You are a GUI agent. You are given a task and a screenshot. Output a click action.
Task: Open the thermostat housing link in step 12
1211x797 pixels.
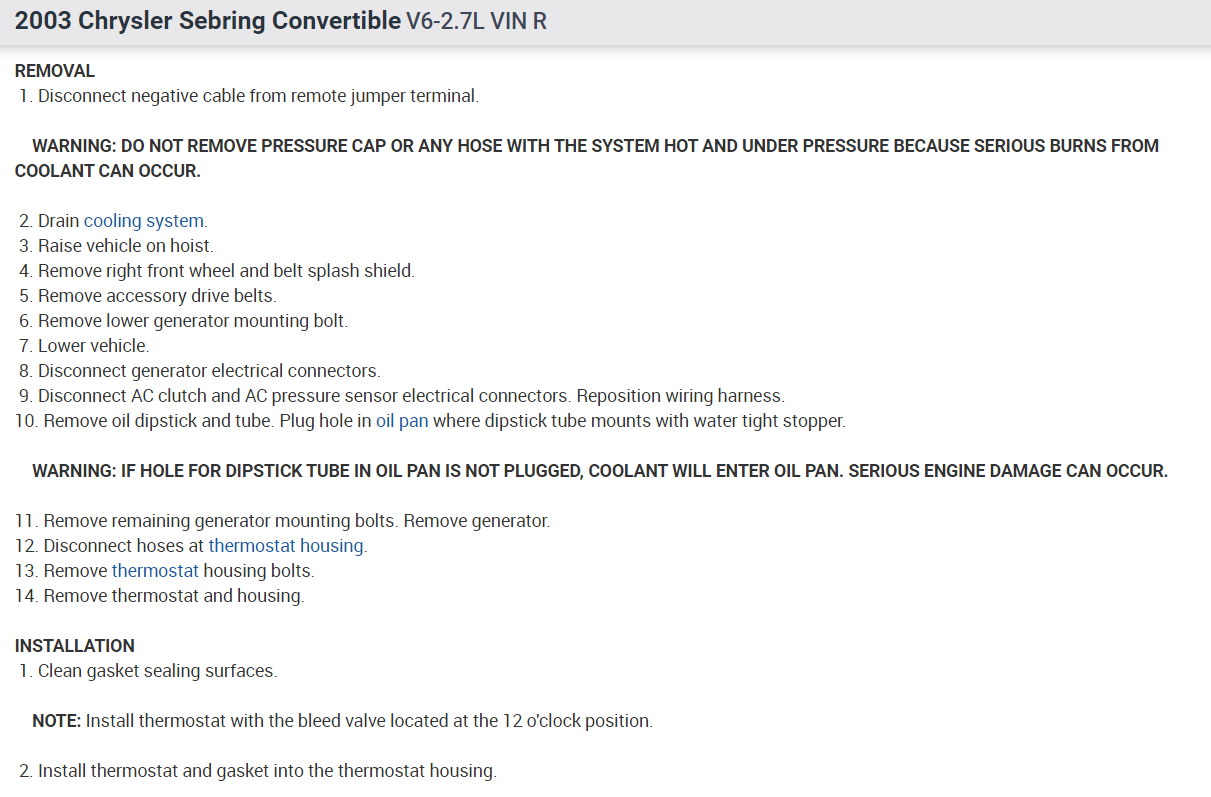(x=287, y=546)
